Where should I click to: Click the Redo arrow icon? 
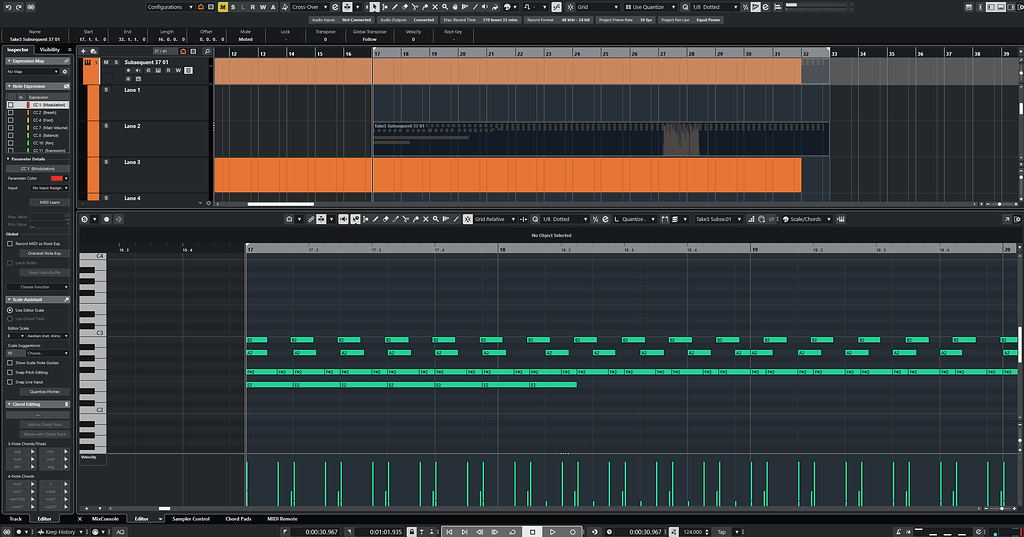18,7
